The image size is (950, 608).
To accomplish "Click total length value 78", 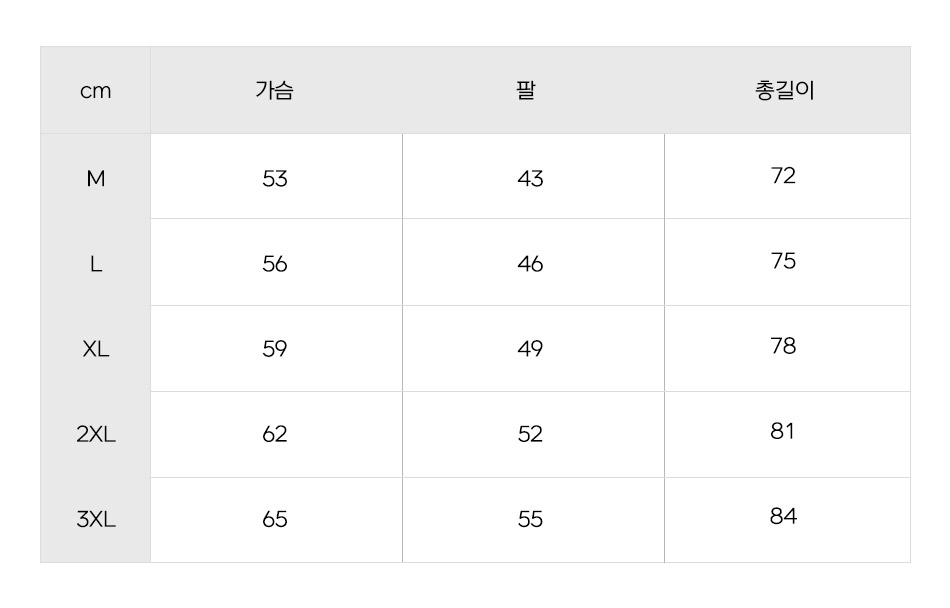I will tap(783, 346).
